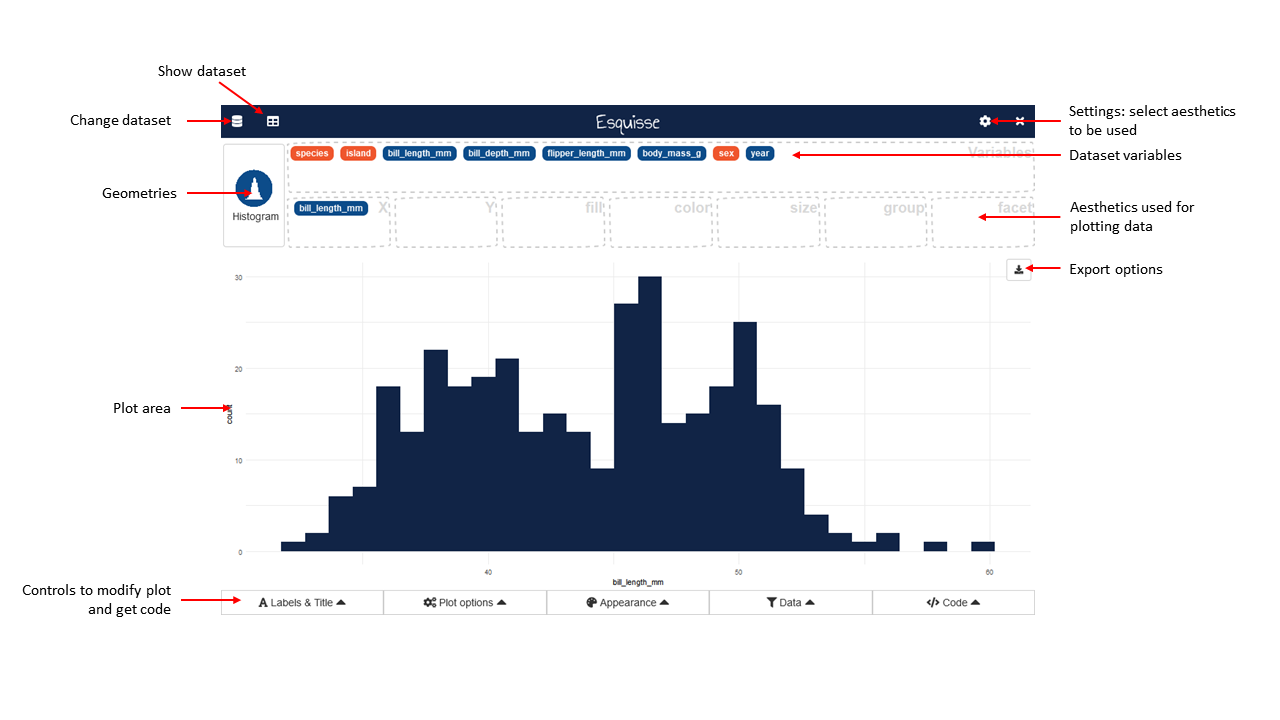Screen dimensions: 1280x720
Task: Open the Appearance controls
Action: tap(627, 603)
